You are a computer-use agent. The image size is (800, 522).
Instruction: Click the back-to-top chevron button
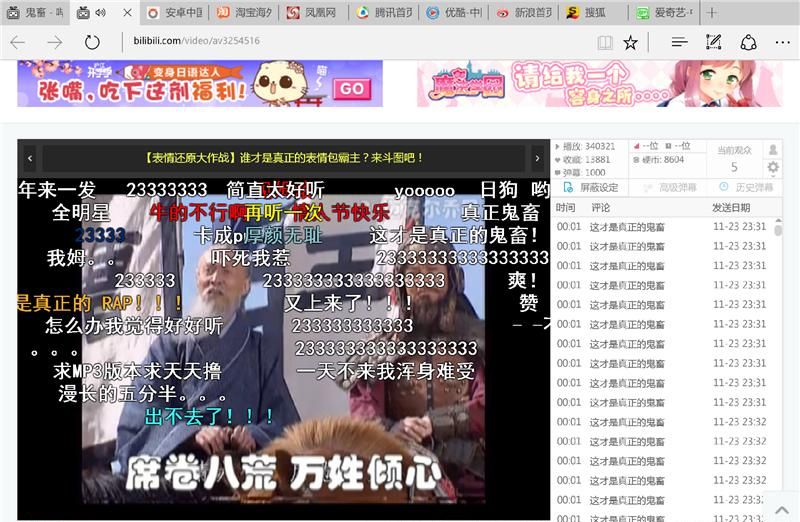pyautogui.click(x=782, y=510)
